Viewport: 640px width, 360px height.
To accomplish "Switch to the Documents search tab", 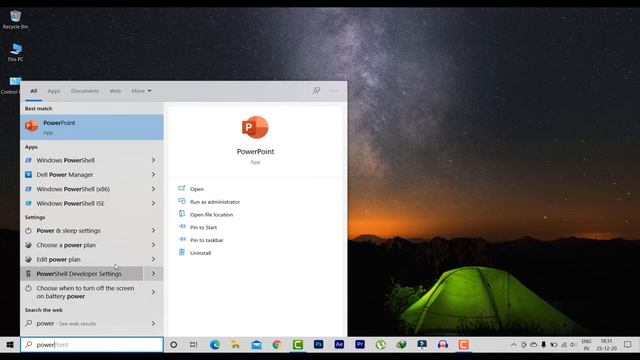I will tap(84, 91).
